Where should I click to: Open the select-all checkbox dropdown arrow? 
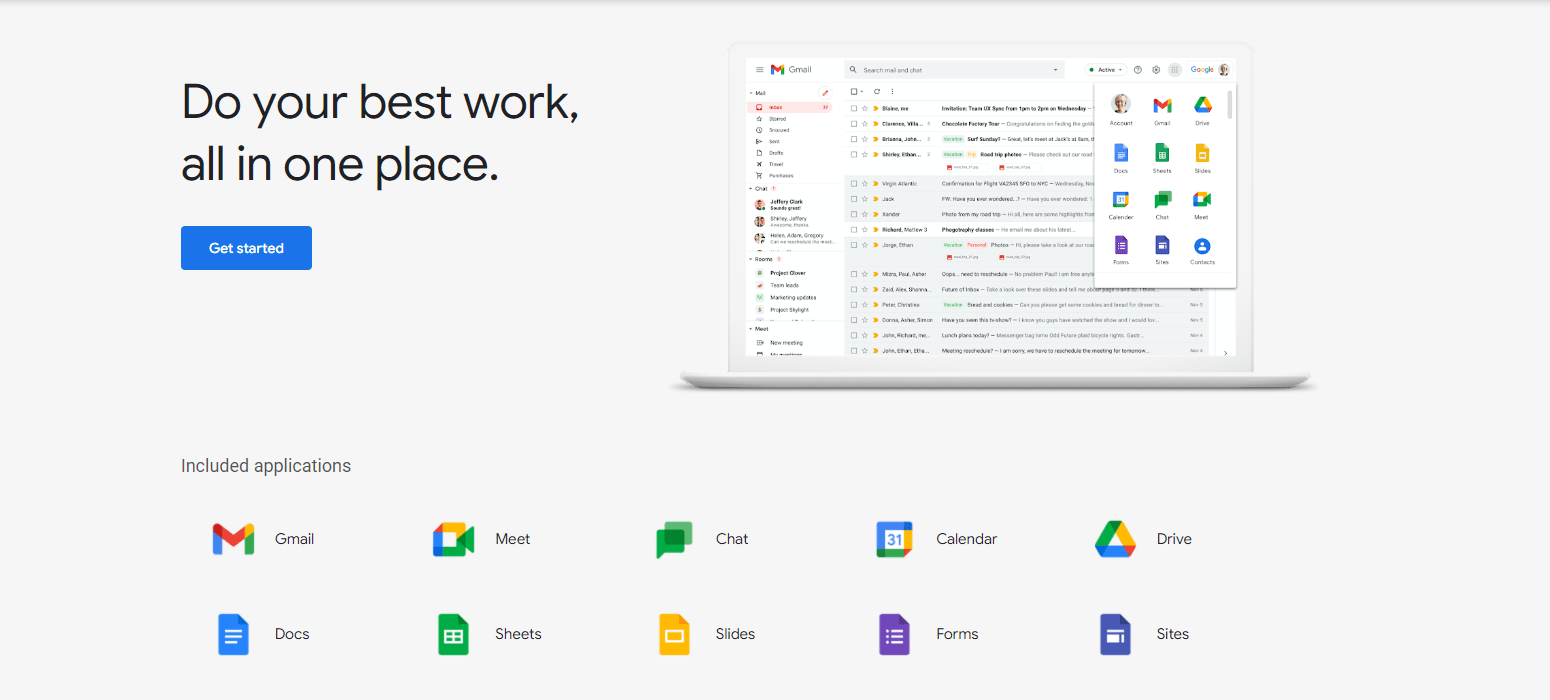(x=862, y=91)
